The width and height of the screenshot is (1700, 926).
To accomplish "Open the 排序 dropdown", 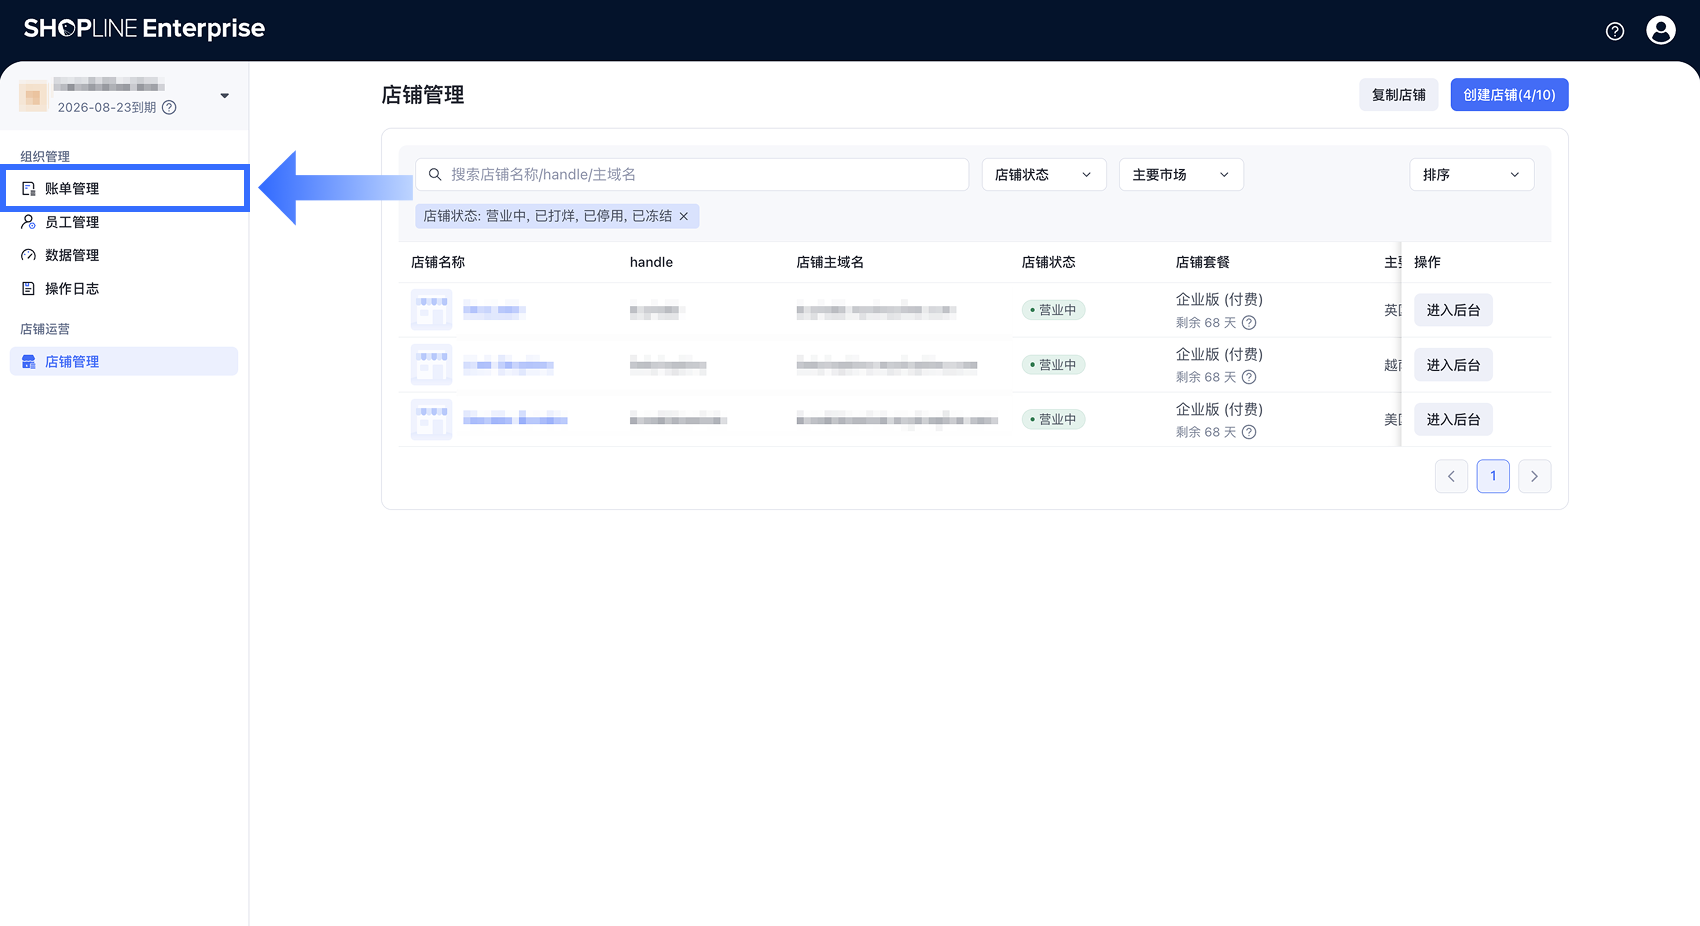I will click(1472, 175).
